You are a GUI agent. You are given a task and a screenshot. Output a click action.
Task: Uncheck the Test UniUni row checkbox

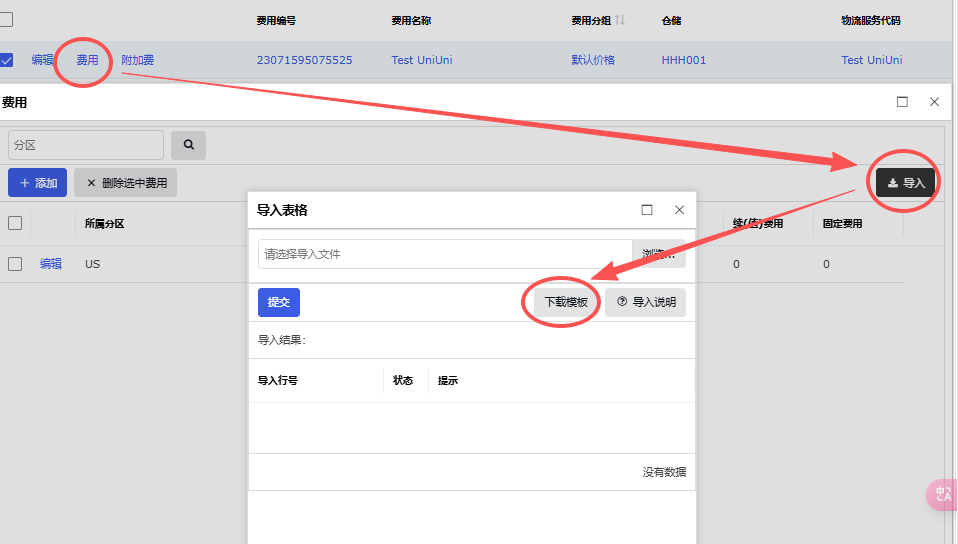(x=6, y=60)
